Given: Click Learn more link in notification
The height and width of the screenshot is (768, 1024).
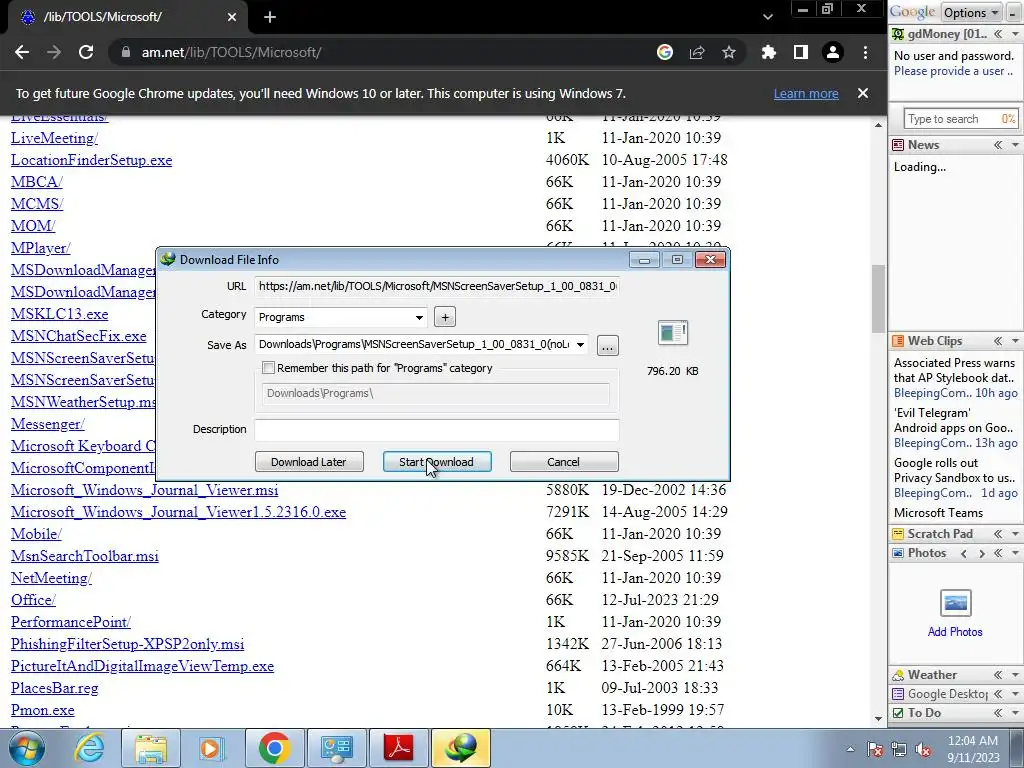Looking at the screenshot, I should [x=806, y=93].
